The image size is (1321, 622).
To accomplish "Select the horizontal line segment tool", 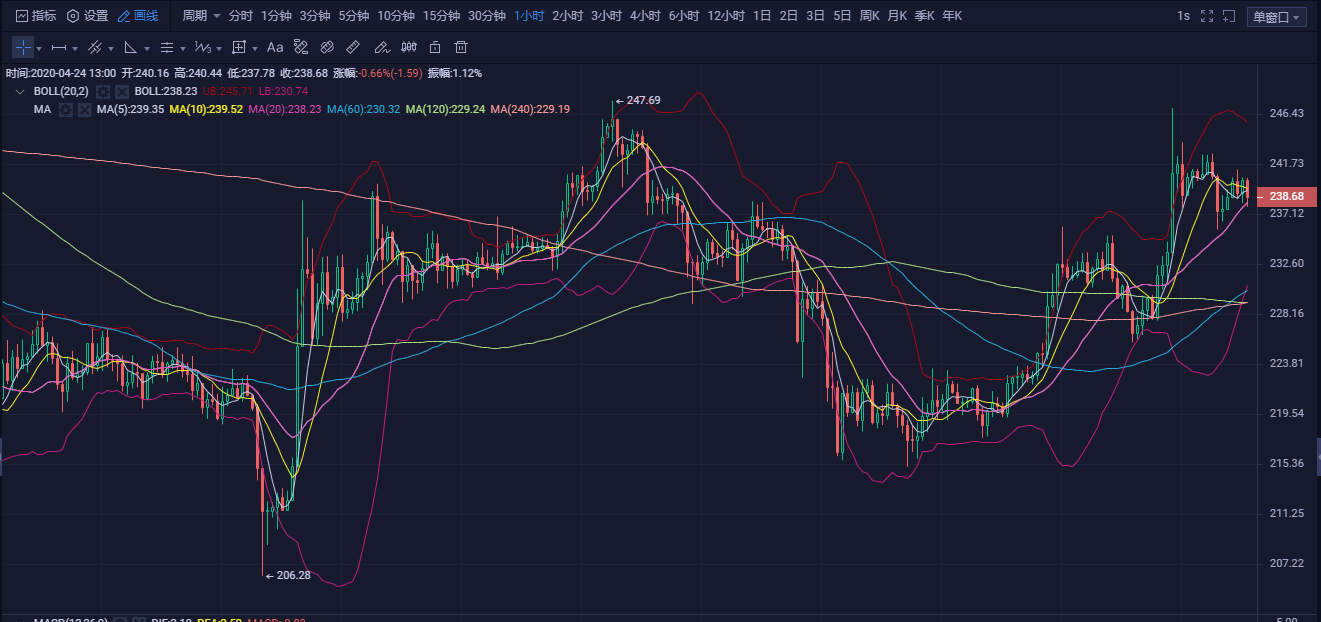I will [59, 47].
